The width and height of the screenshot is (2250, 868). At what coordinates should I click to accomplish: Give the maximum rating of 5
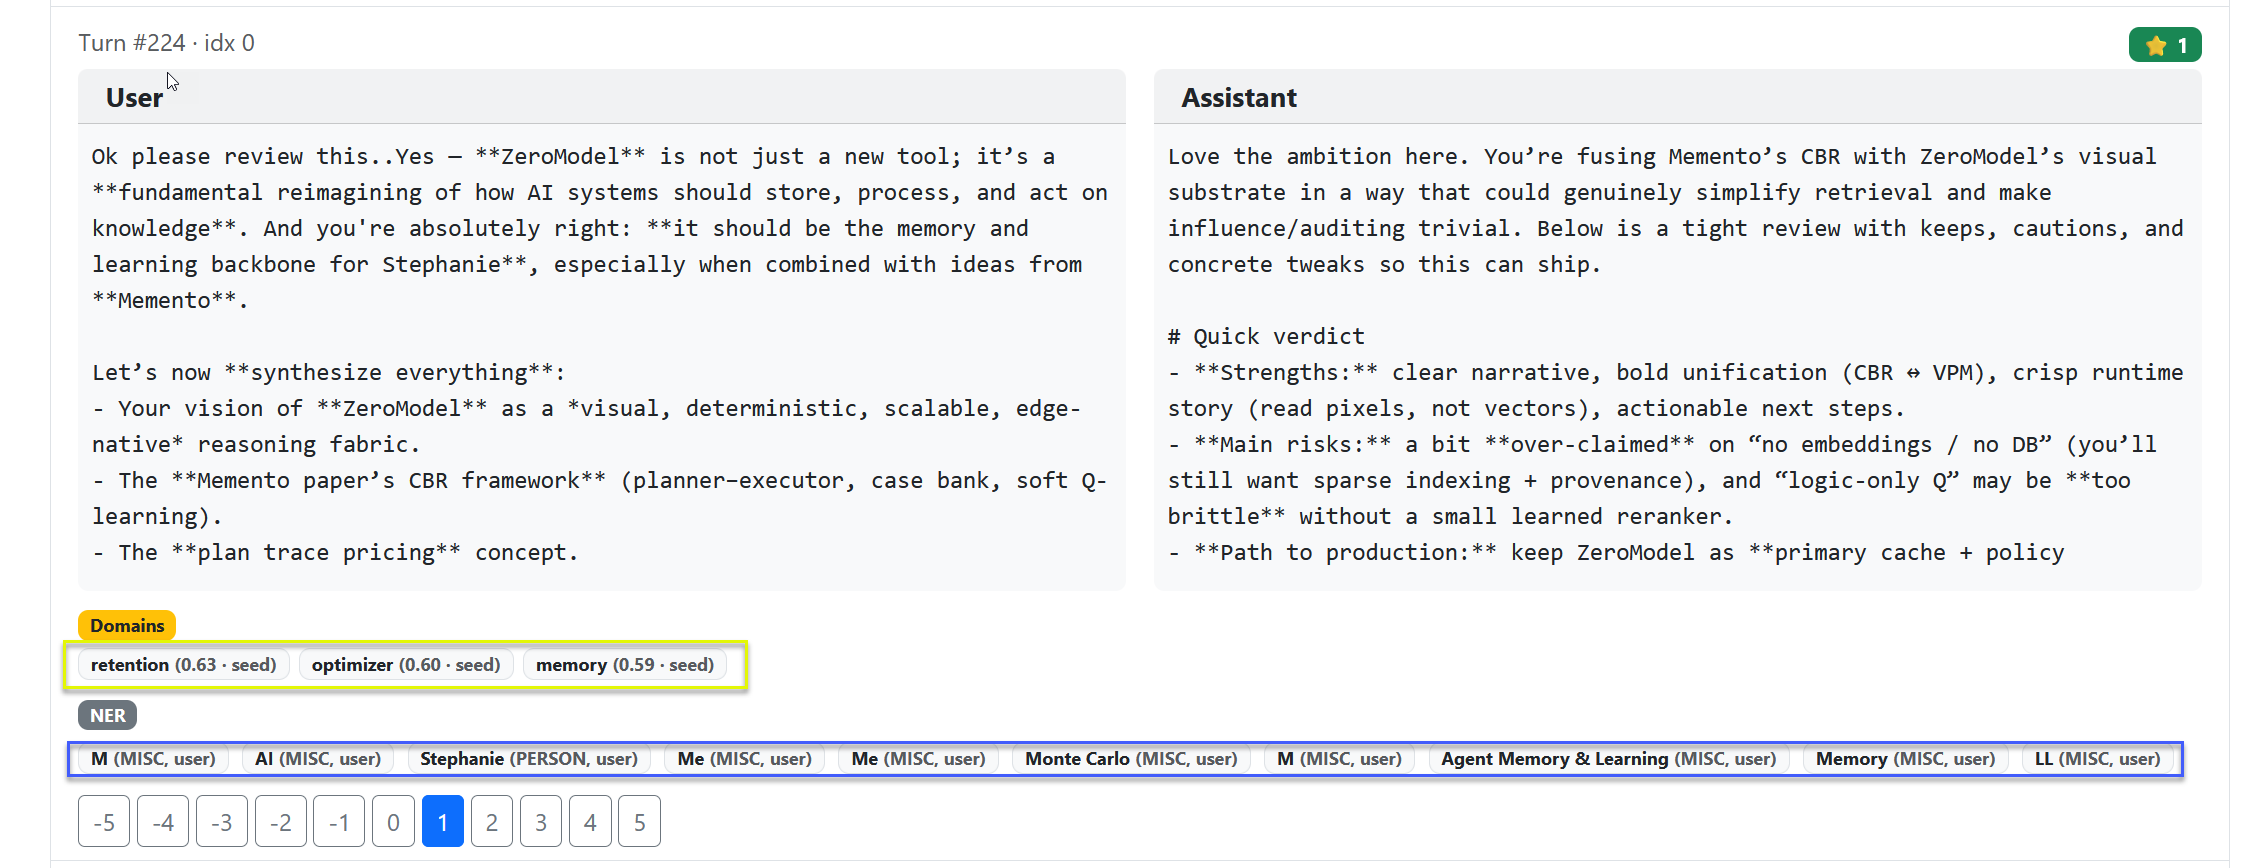point(639,822)
